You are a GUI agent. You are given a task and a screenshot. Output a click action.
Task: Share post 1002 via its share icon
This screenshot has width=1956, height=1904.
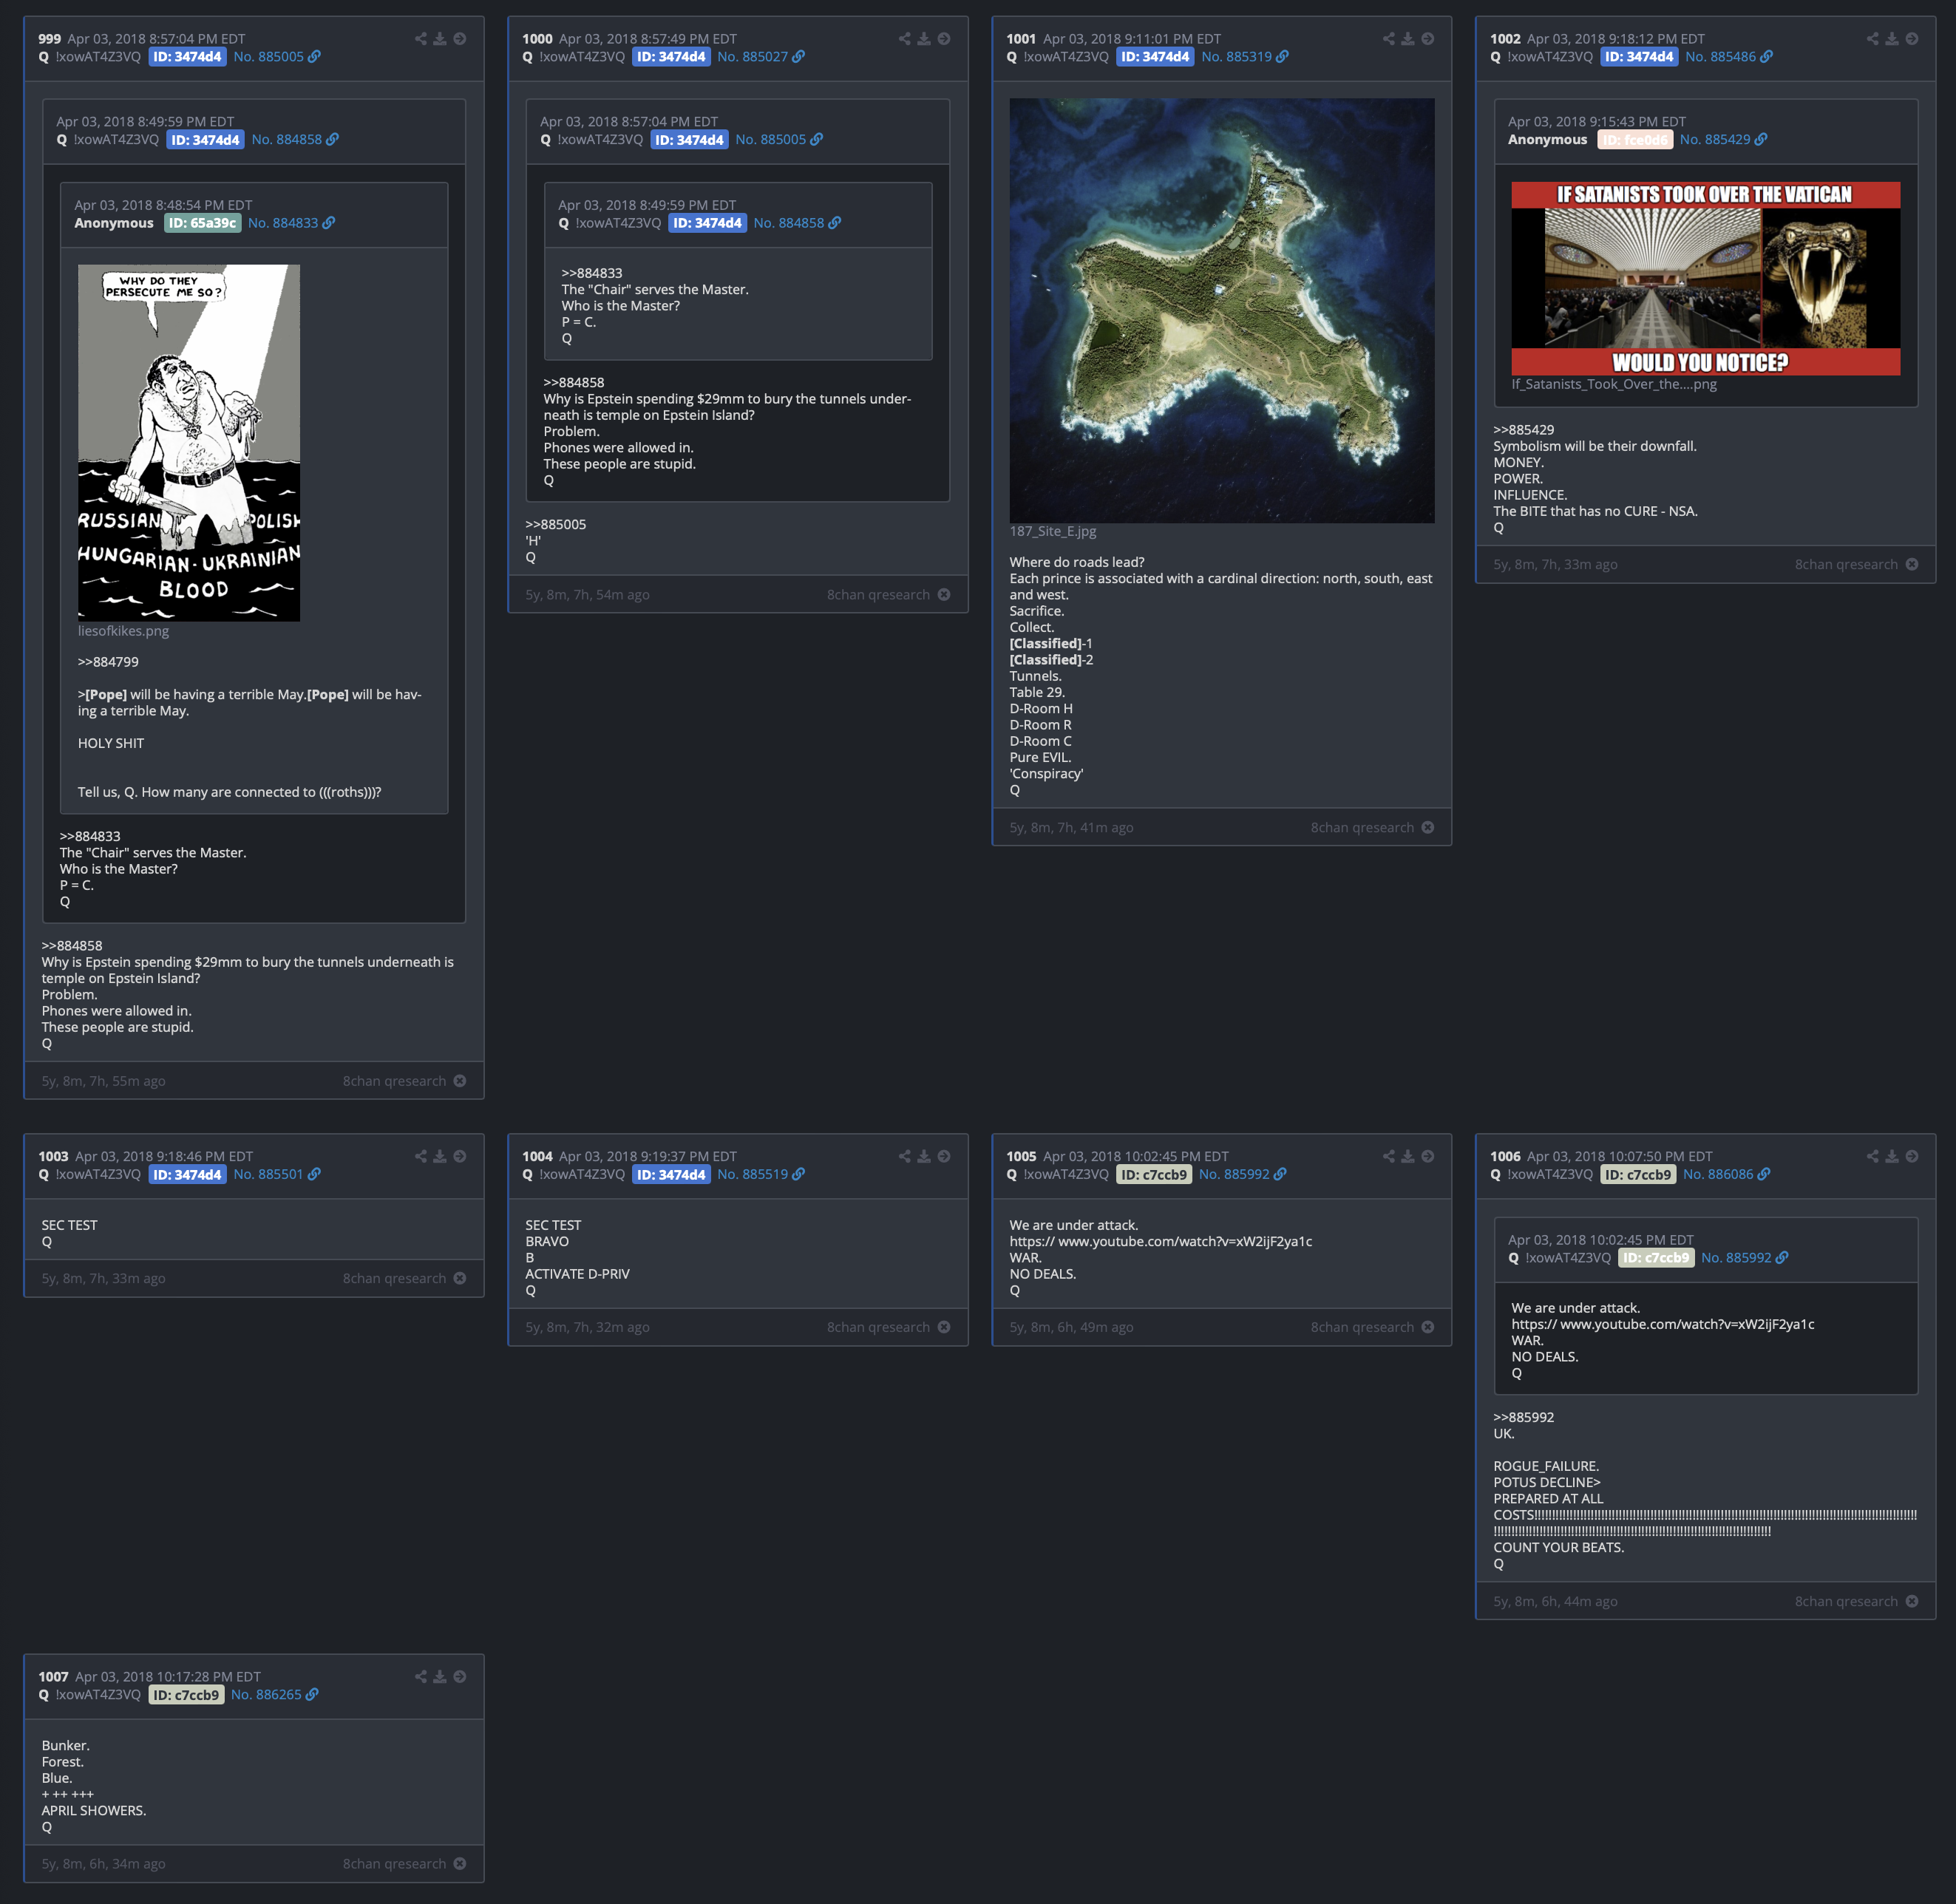click(1872, 39)
